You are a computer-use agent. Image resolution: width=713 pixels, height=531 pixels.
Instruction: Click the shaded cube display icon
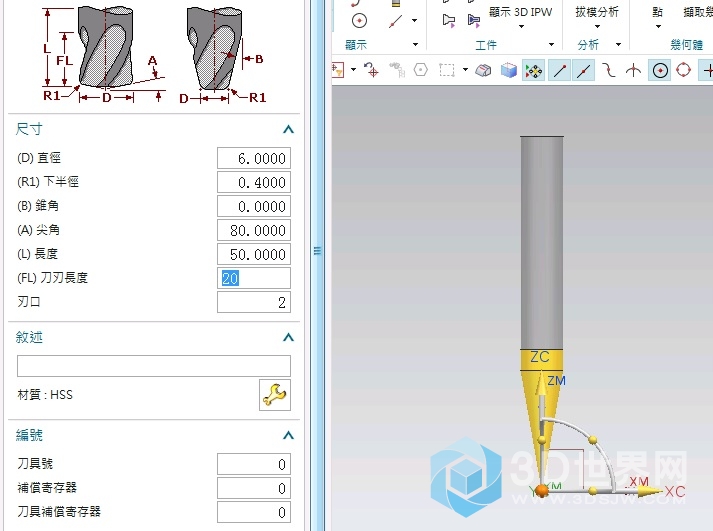tap(509, 70)
